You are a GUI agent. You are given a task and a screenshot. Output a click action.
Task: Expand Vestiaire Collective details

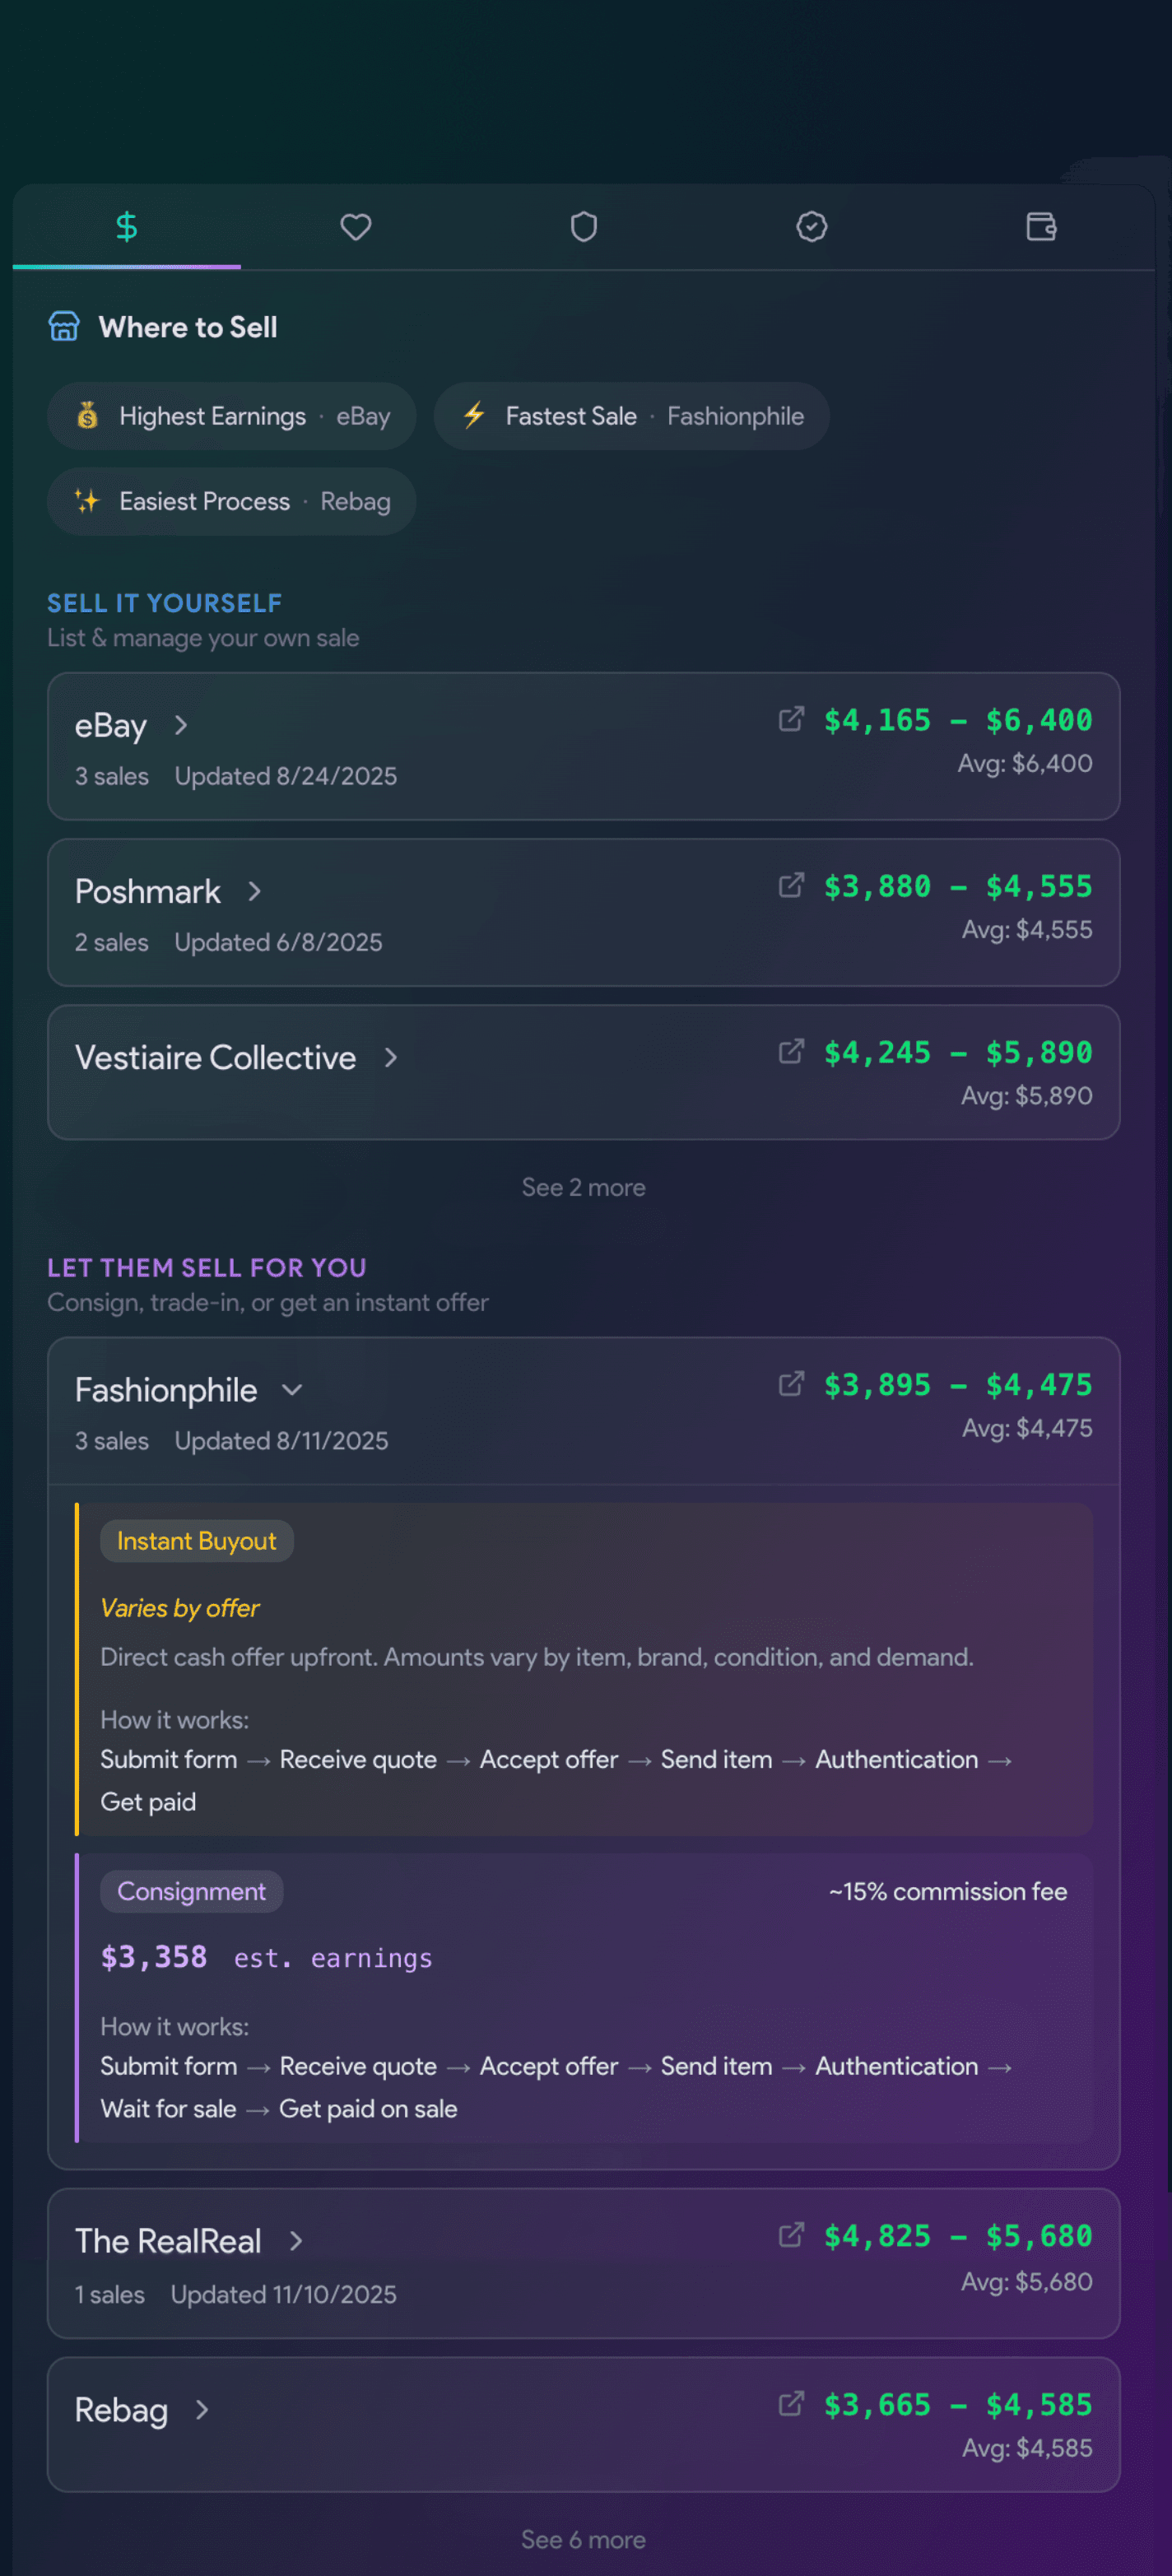[390, 1057]
